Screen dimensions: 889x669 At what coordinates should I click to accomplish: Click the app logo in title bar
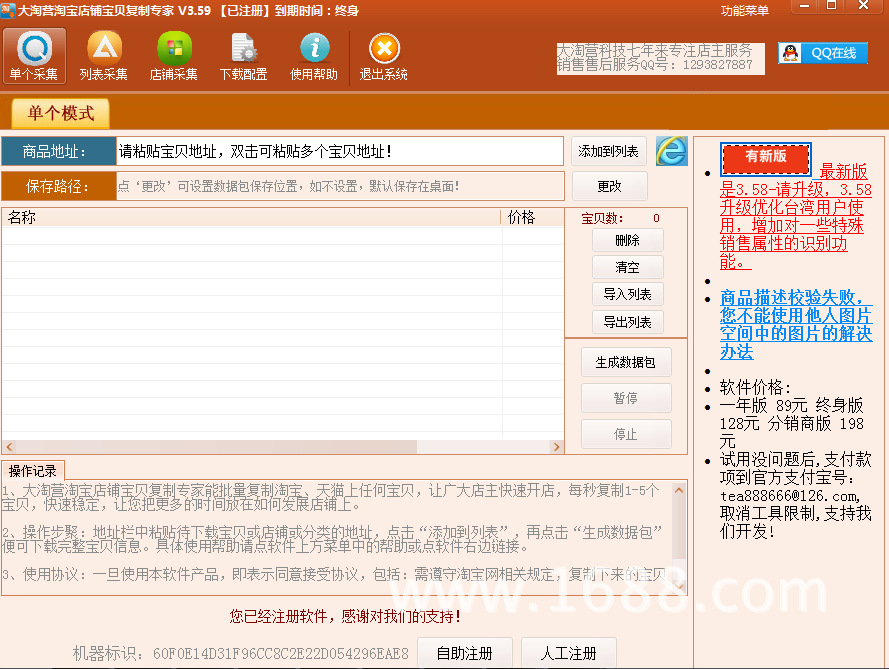(8, 10)
